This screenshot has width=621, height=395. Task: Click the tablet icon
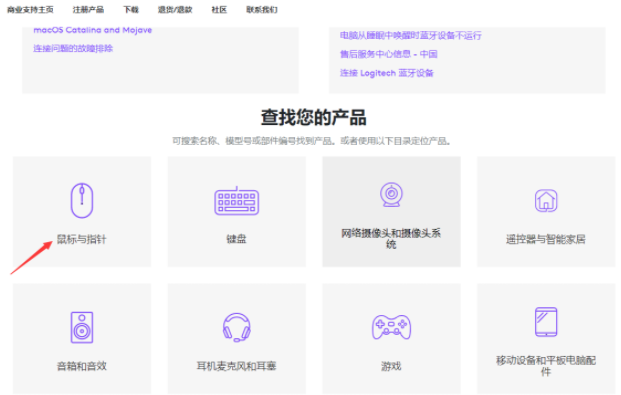tap(546, 322)
